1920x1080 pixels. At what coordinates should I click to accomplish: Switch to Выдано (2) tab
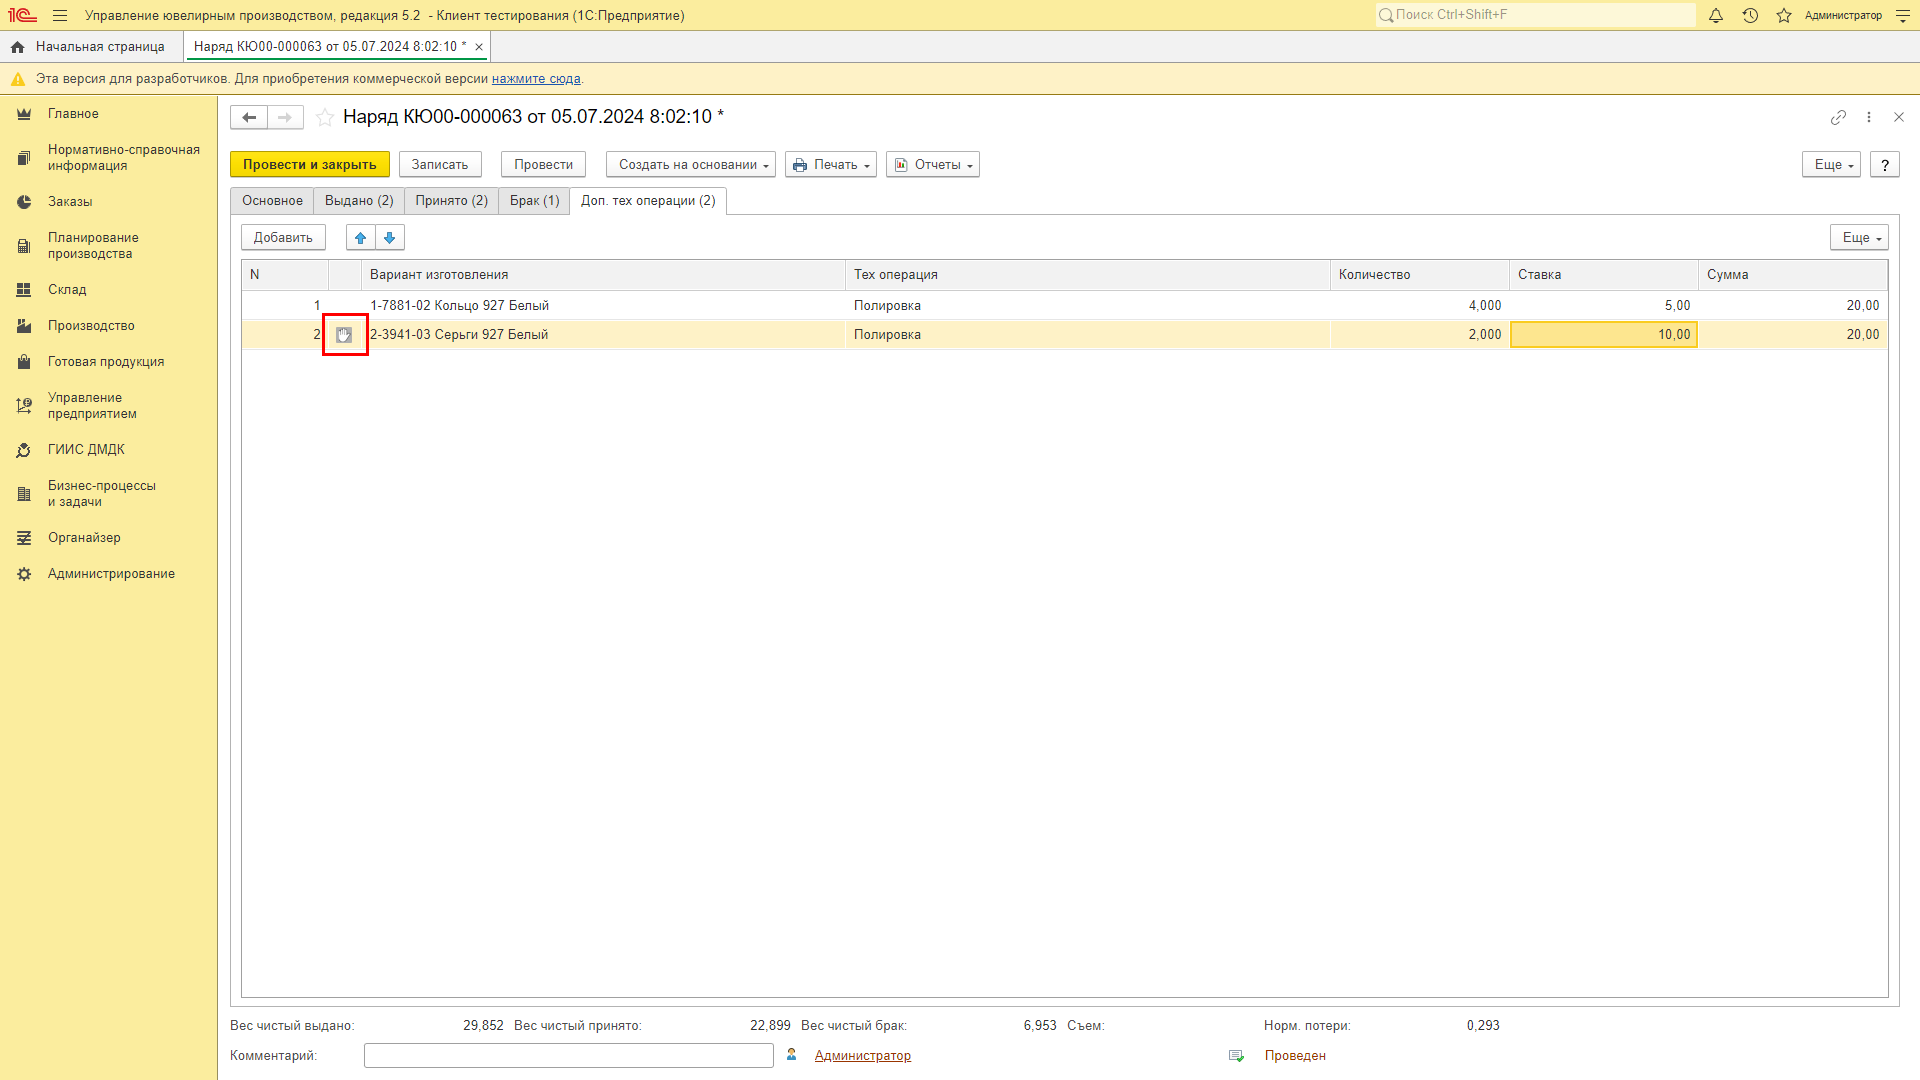click(x=359, y=201)
